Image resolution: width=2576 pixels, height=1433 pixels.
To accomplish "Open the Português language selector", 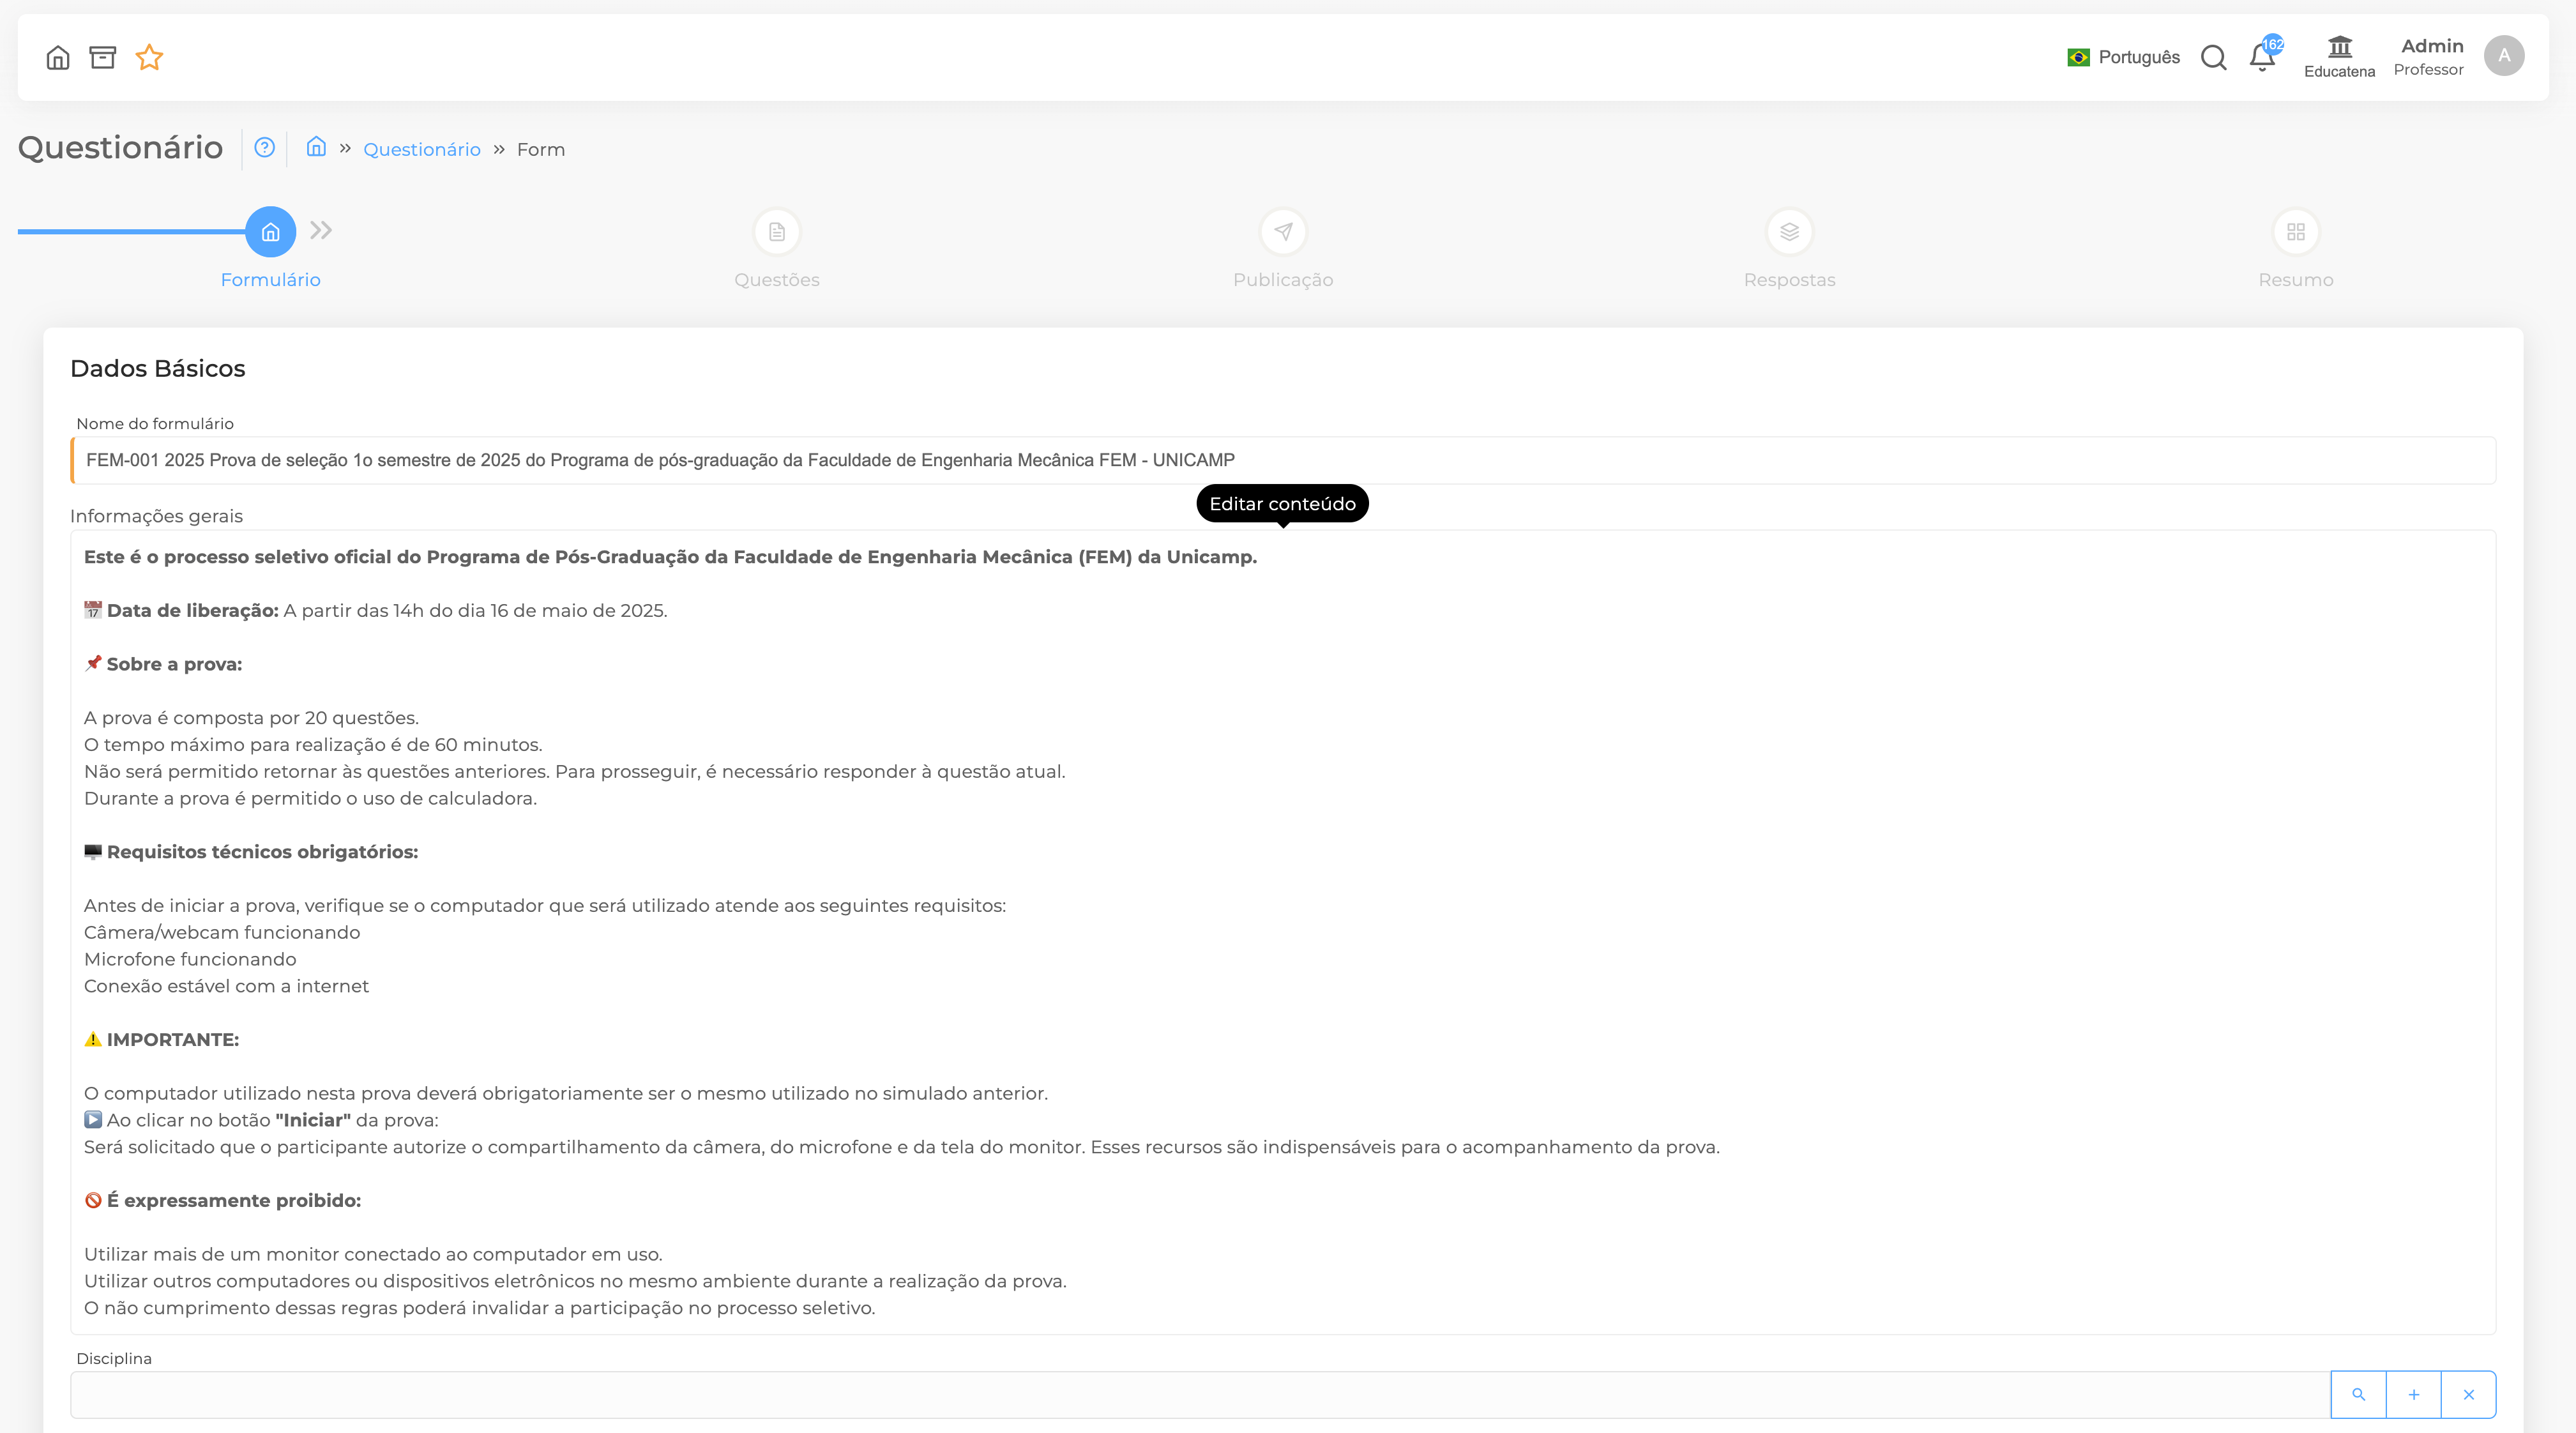I will click(x=2123, y=57).
